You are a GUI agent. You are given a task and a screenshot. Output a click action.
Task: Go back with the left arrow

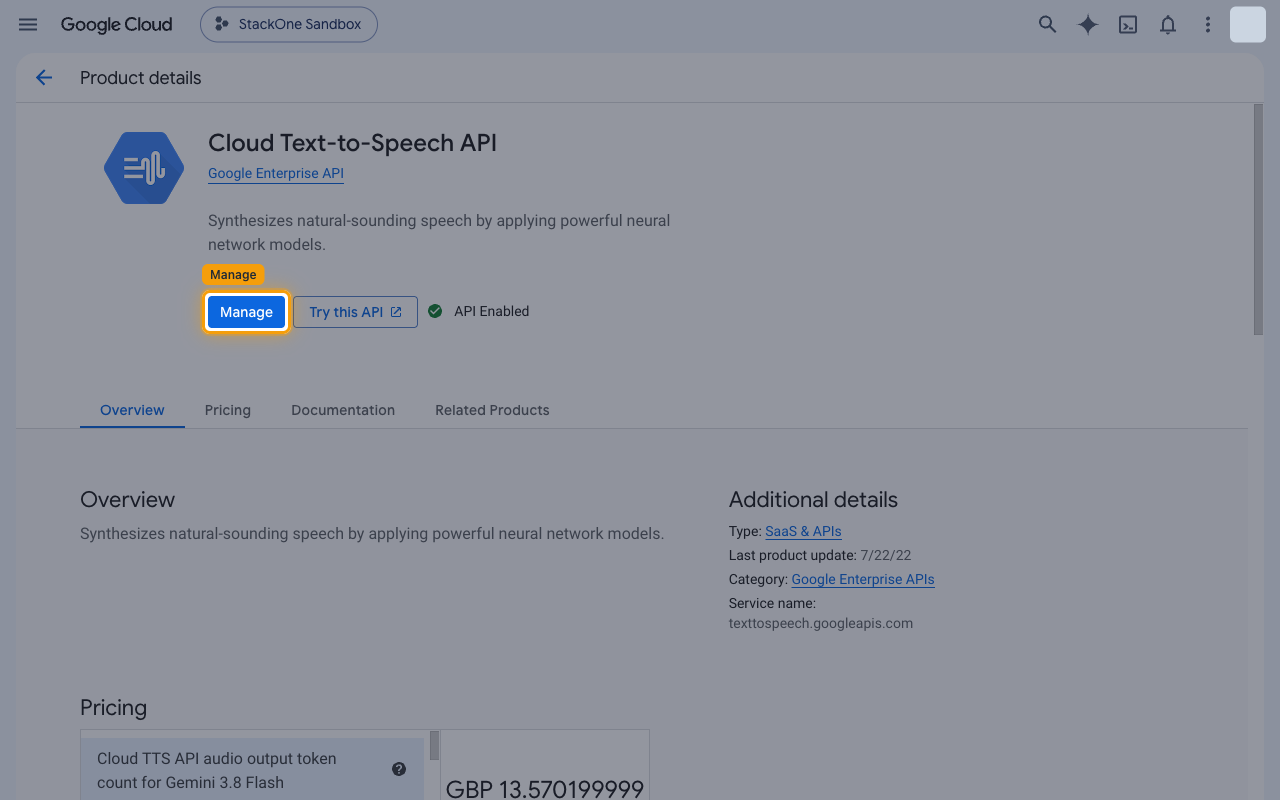(x=44, y=78)
